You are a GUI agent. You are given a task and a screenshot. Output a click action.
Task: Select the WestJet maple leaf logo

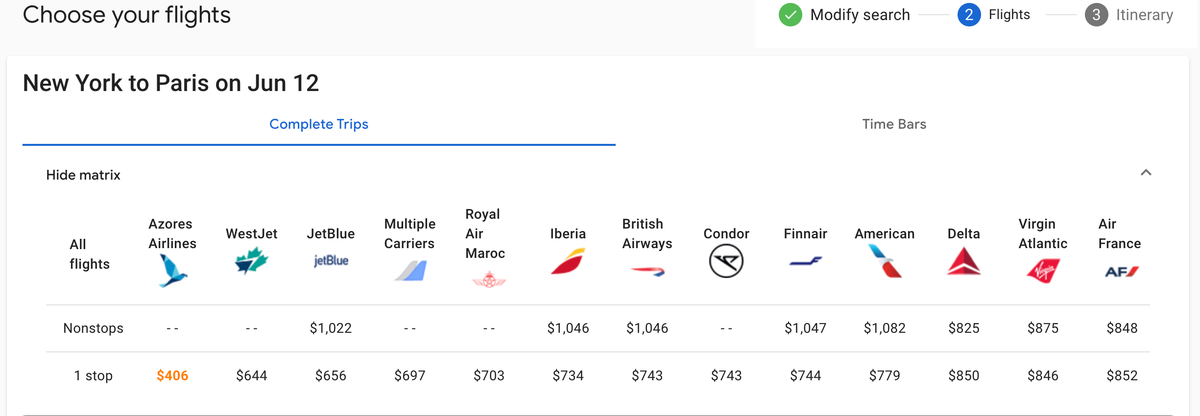(x=251, y=261)
